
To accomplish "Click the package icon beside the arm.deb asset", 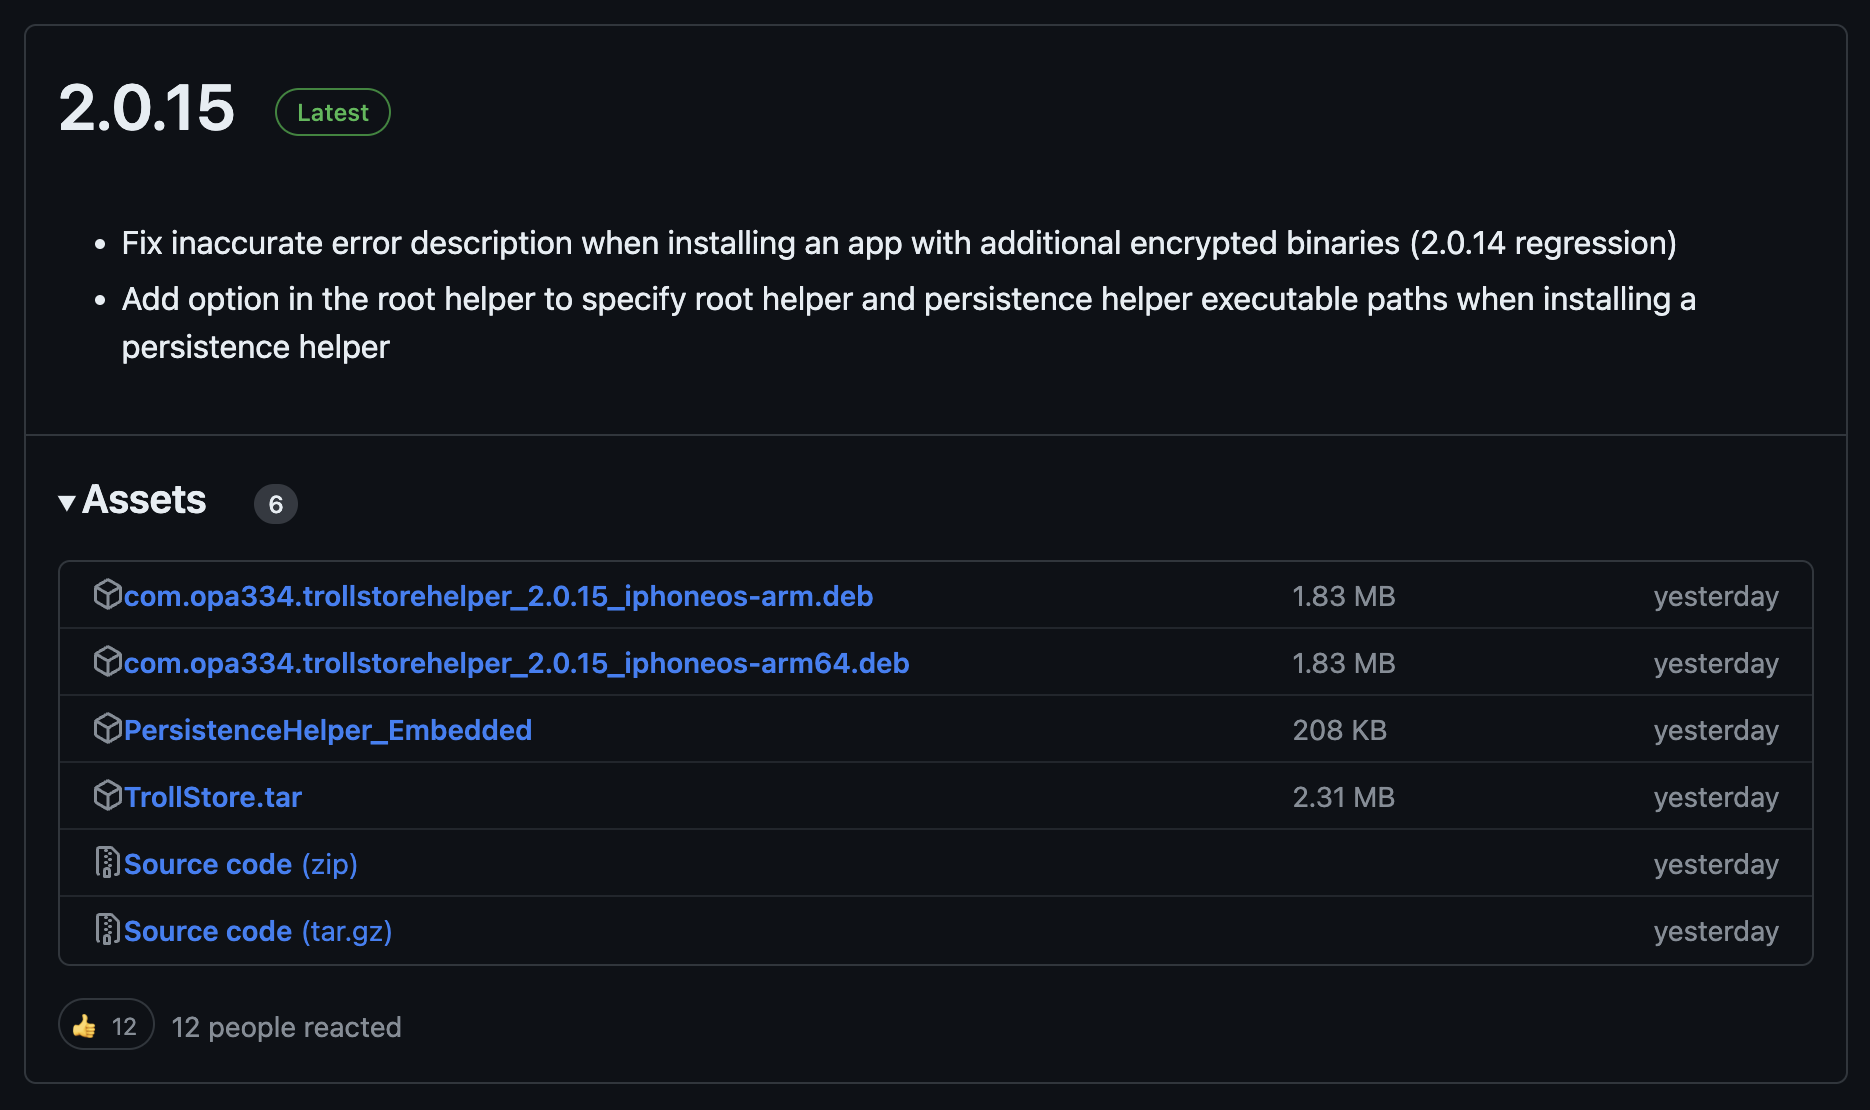I will point(107,594).
